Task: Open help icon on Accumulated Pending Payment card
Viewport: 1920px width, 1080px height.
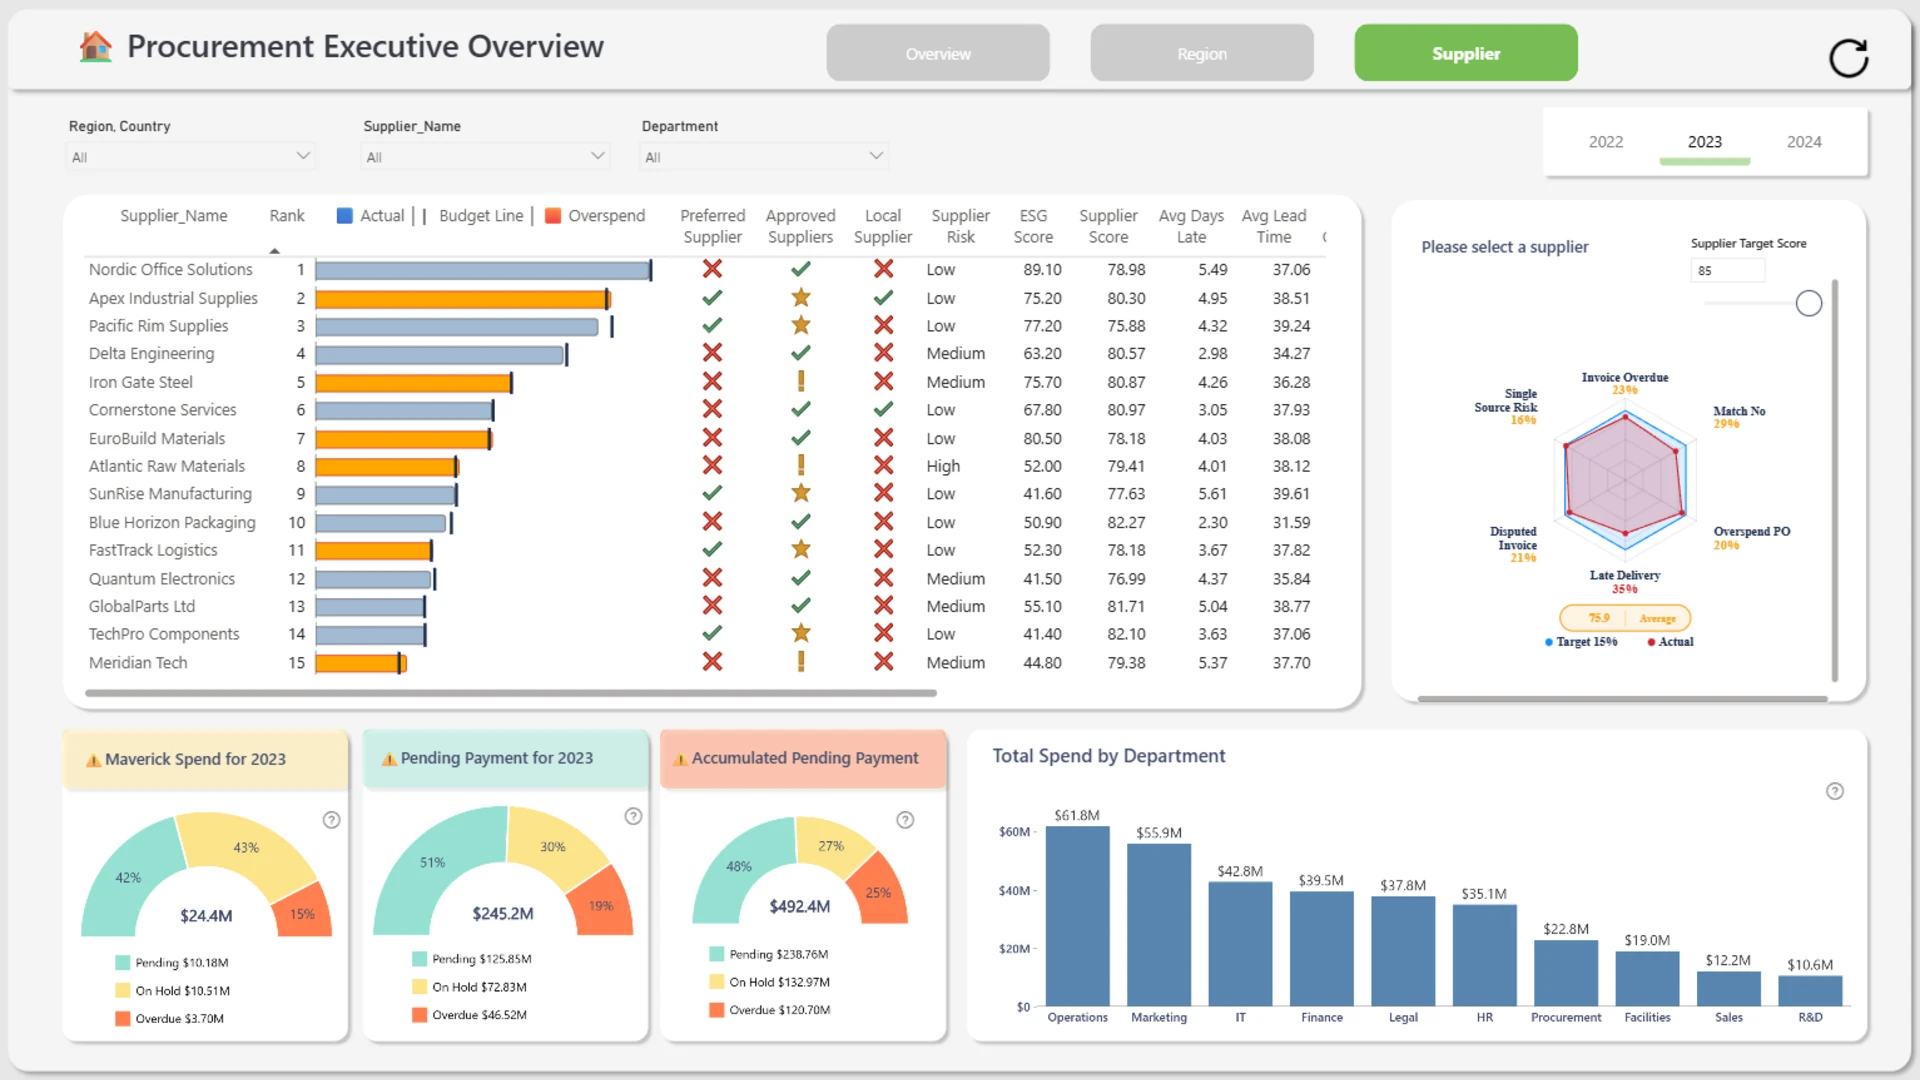Action: 905,820
